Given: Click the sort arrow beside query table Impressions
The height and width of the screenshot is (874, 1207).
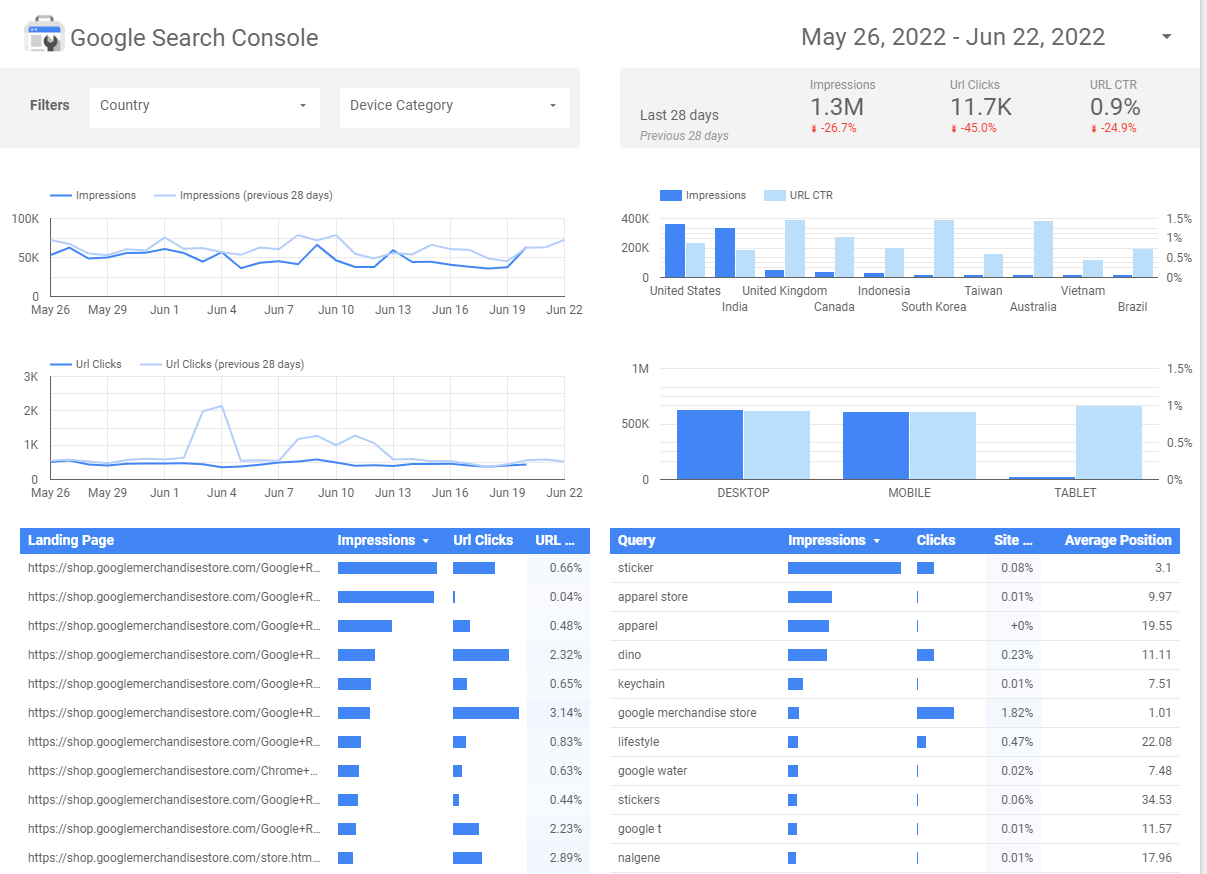Looking at the screenshot, I should [877, 541].
